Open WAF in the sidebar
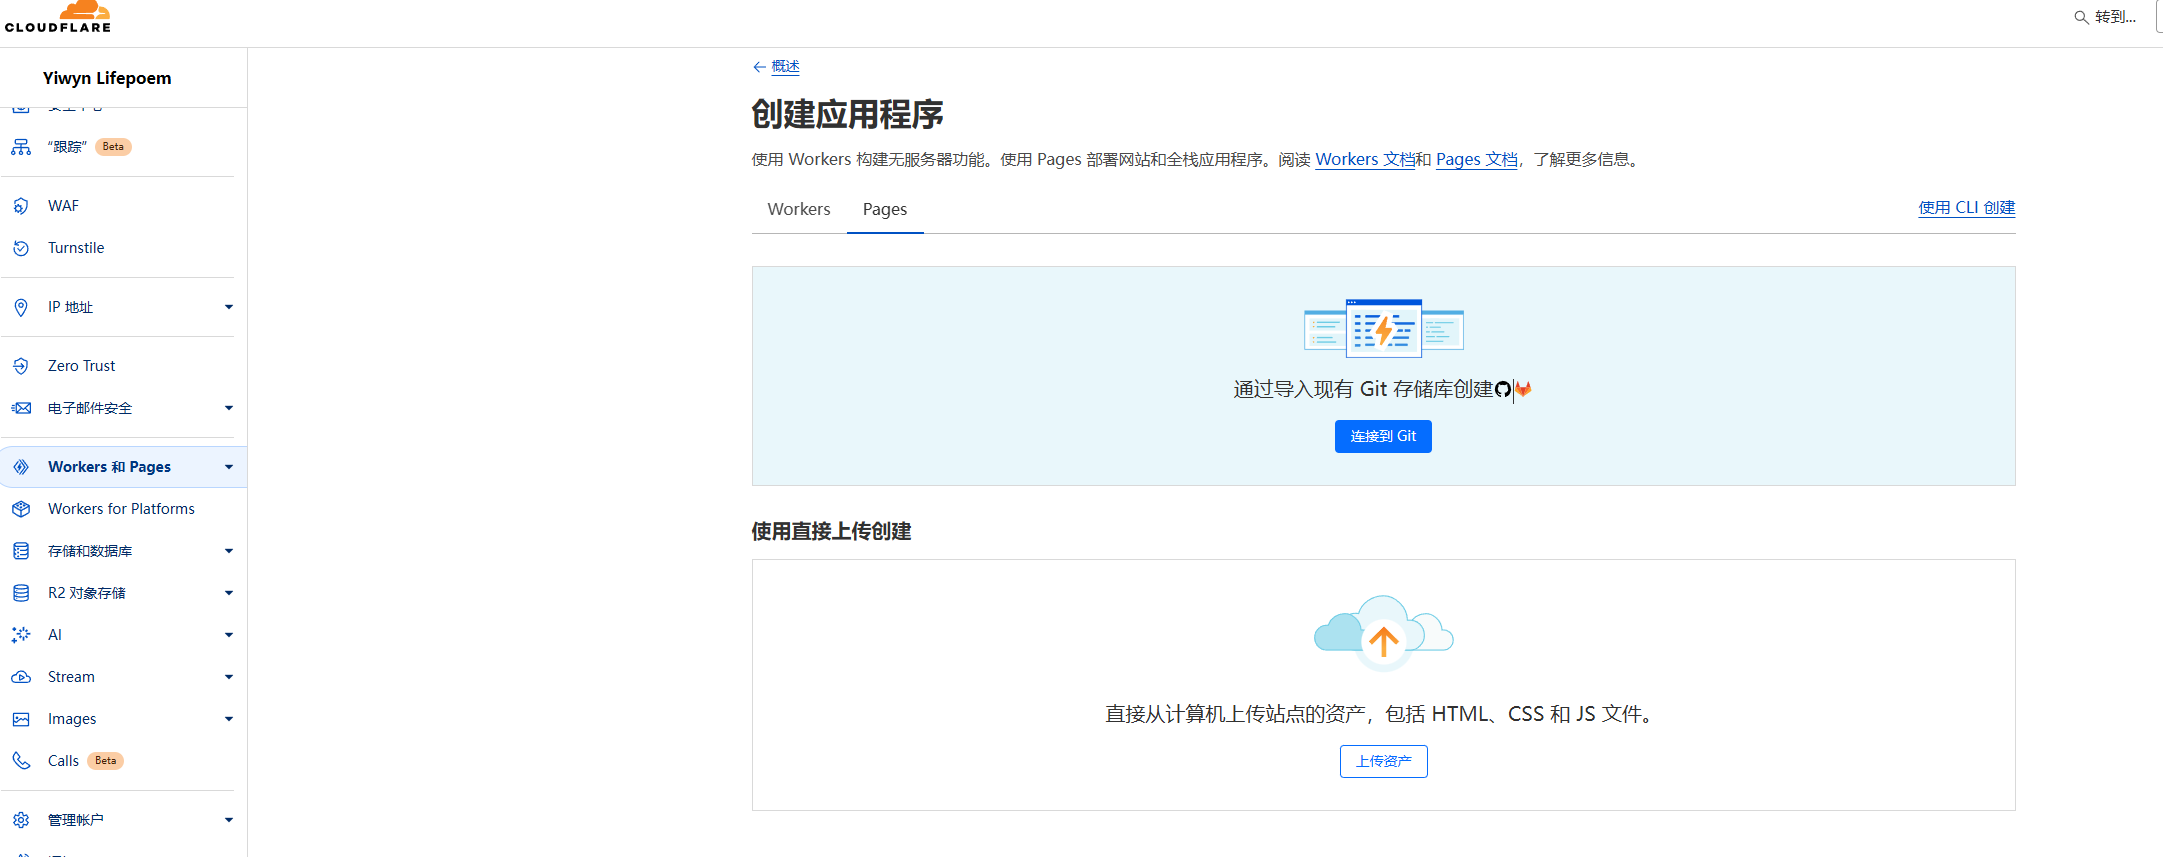The height and width of the screenshot is (857, 2163). pos(63,206)
